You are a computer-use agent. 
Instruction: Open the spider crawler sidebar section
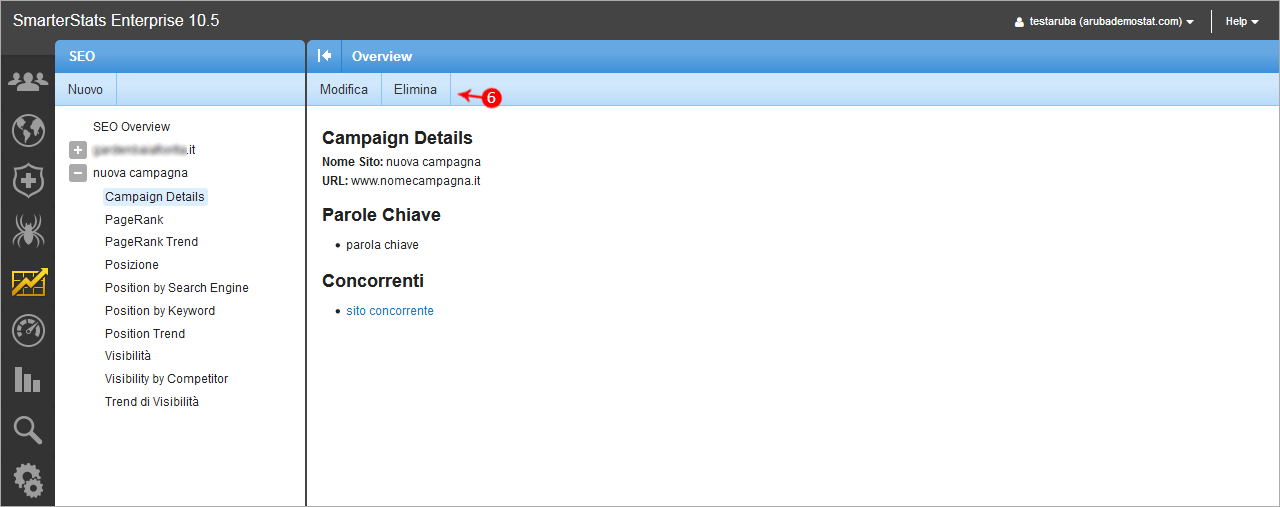tap(28, 231)
